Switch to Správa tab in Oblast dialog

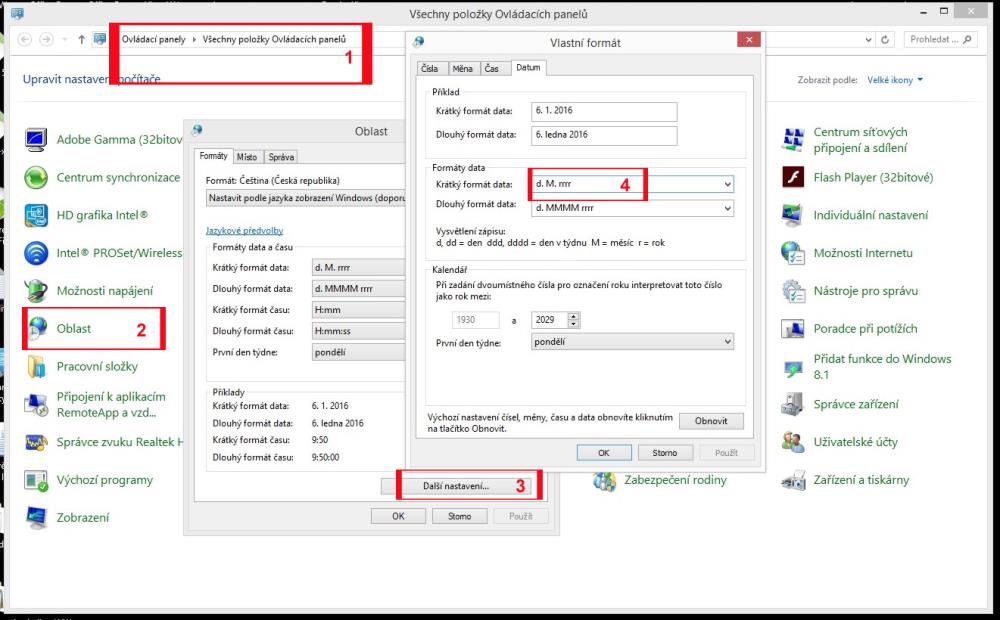(x=281, y=157)
